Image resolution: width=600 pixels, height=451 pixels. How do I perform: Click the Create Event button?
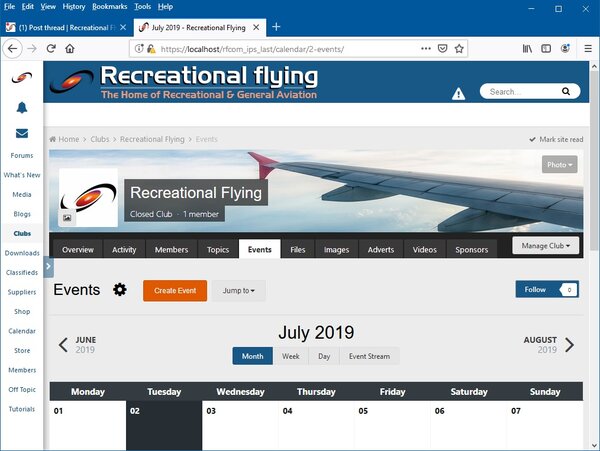tap(175, 290)
